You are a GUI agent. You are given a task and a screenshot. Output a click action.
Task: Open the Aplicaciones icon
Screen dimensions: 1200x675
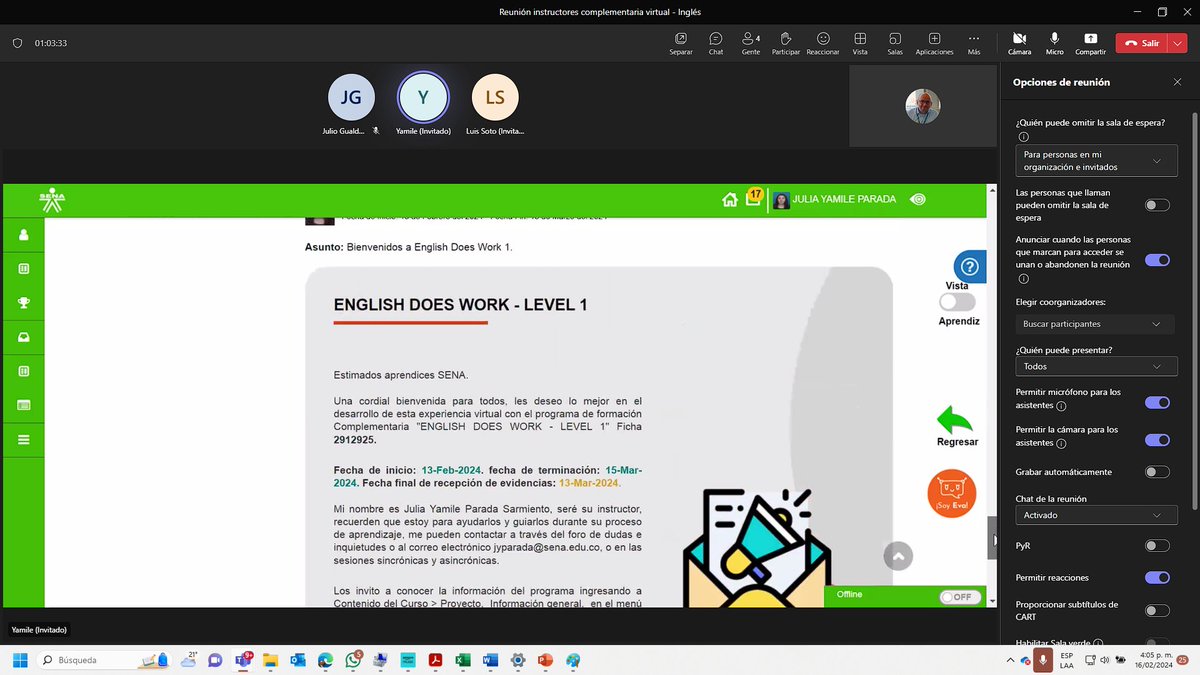[934, 39]
